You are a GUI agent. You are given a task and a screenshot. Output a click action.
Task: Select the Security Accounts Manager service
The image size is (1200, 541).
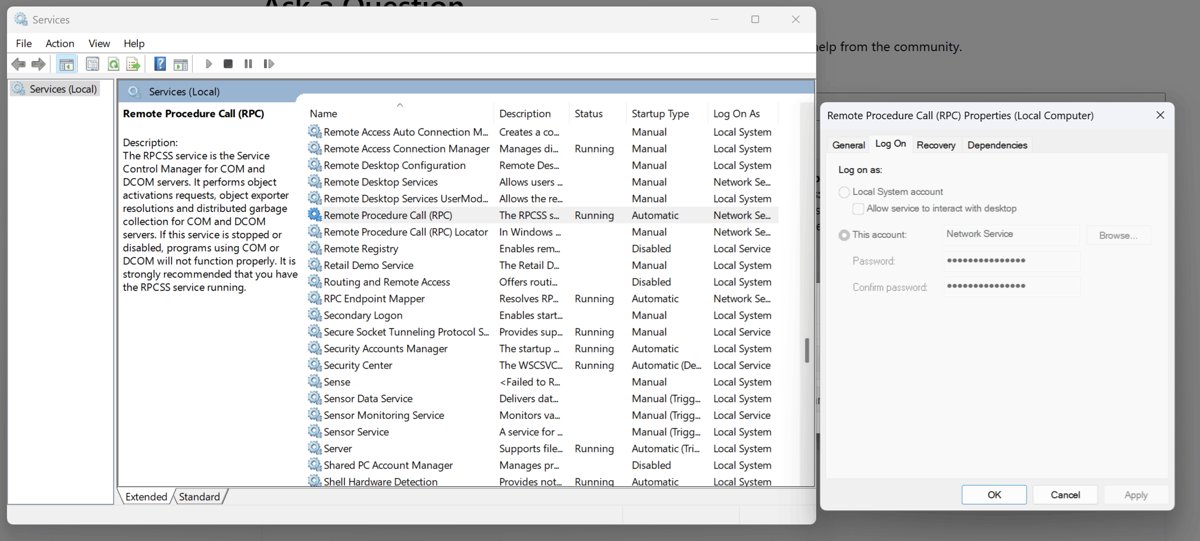click(542, 348)
